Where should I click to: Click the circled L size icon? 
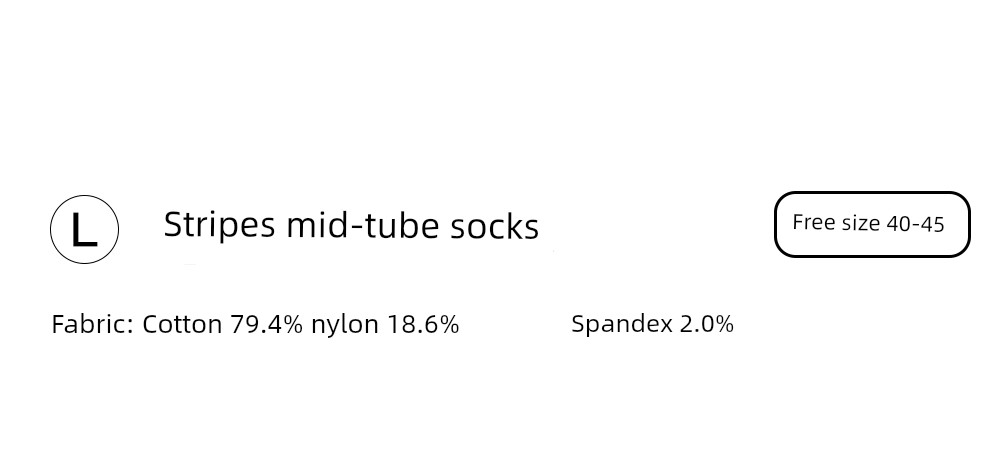pyautogui.click(x=84, y=229)
